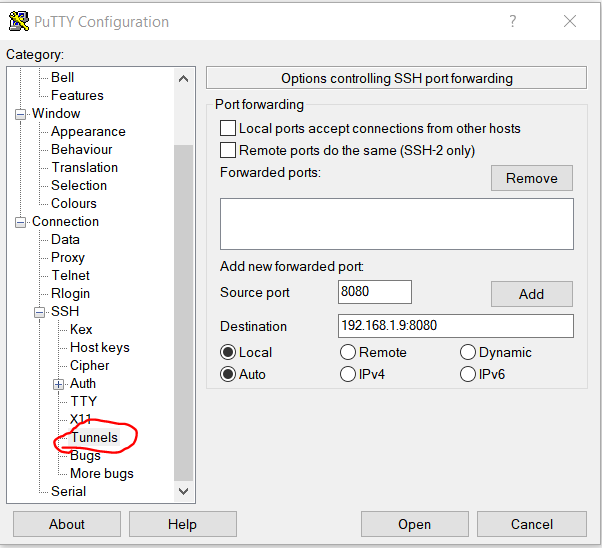The height and width of the screenshot is (548, 602).
Task: Open the X11 category
Action: click(x=80, y=419)
